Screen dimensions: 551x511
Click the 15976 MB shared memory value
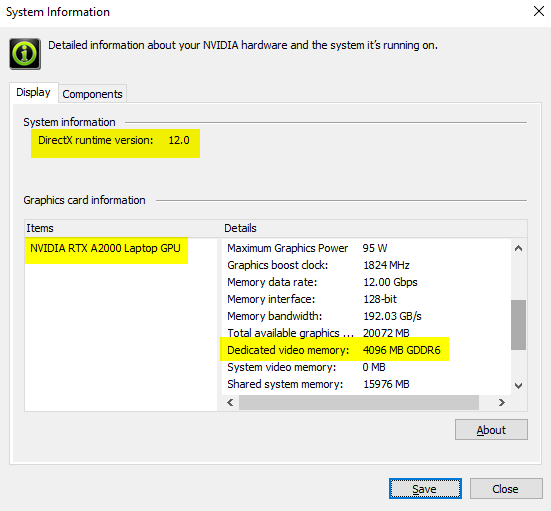coord(386,384)
